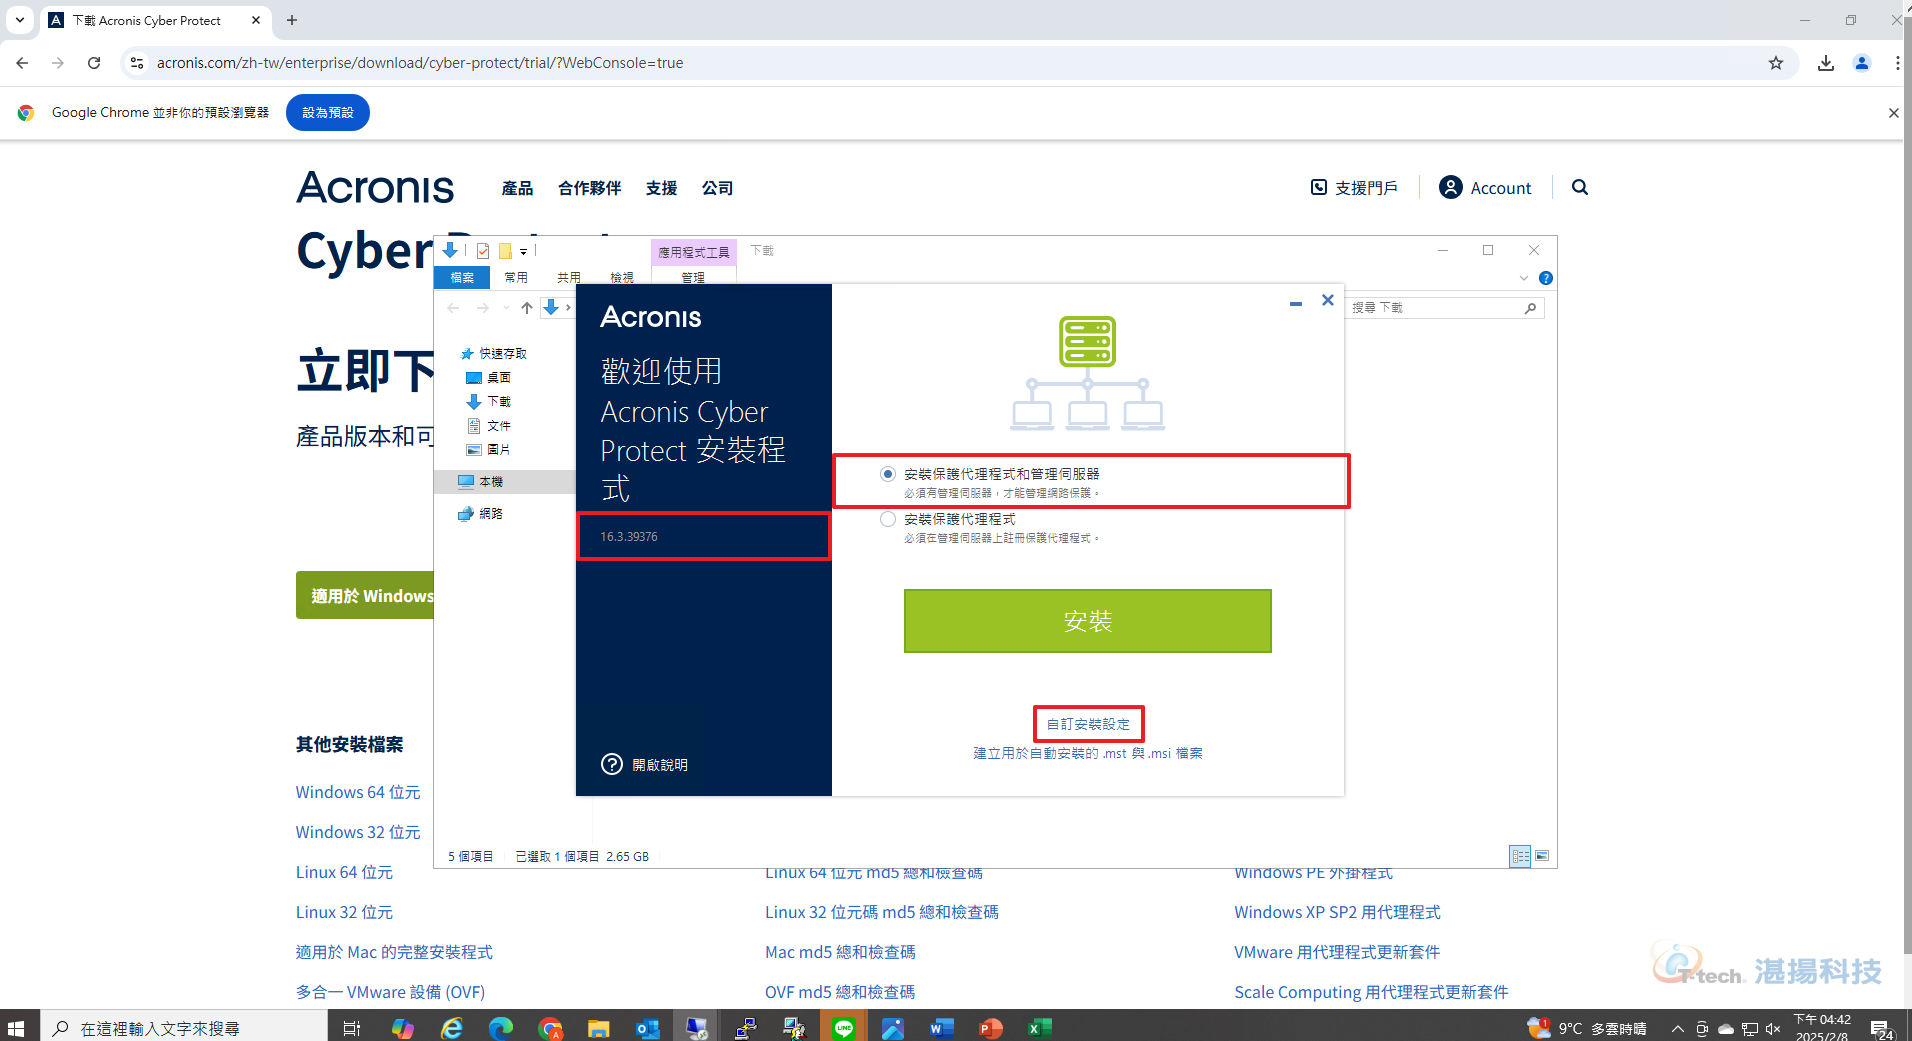The width and height of the screenshot is (1912, 1041).
Task: Click the New Folder quick access icon
Action: [505, 251]
